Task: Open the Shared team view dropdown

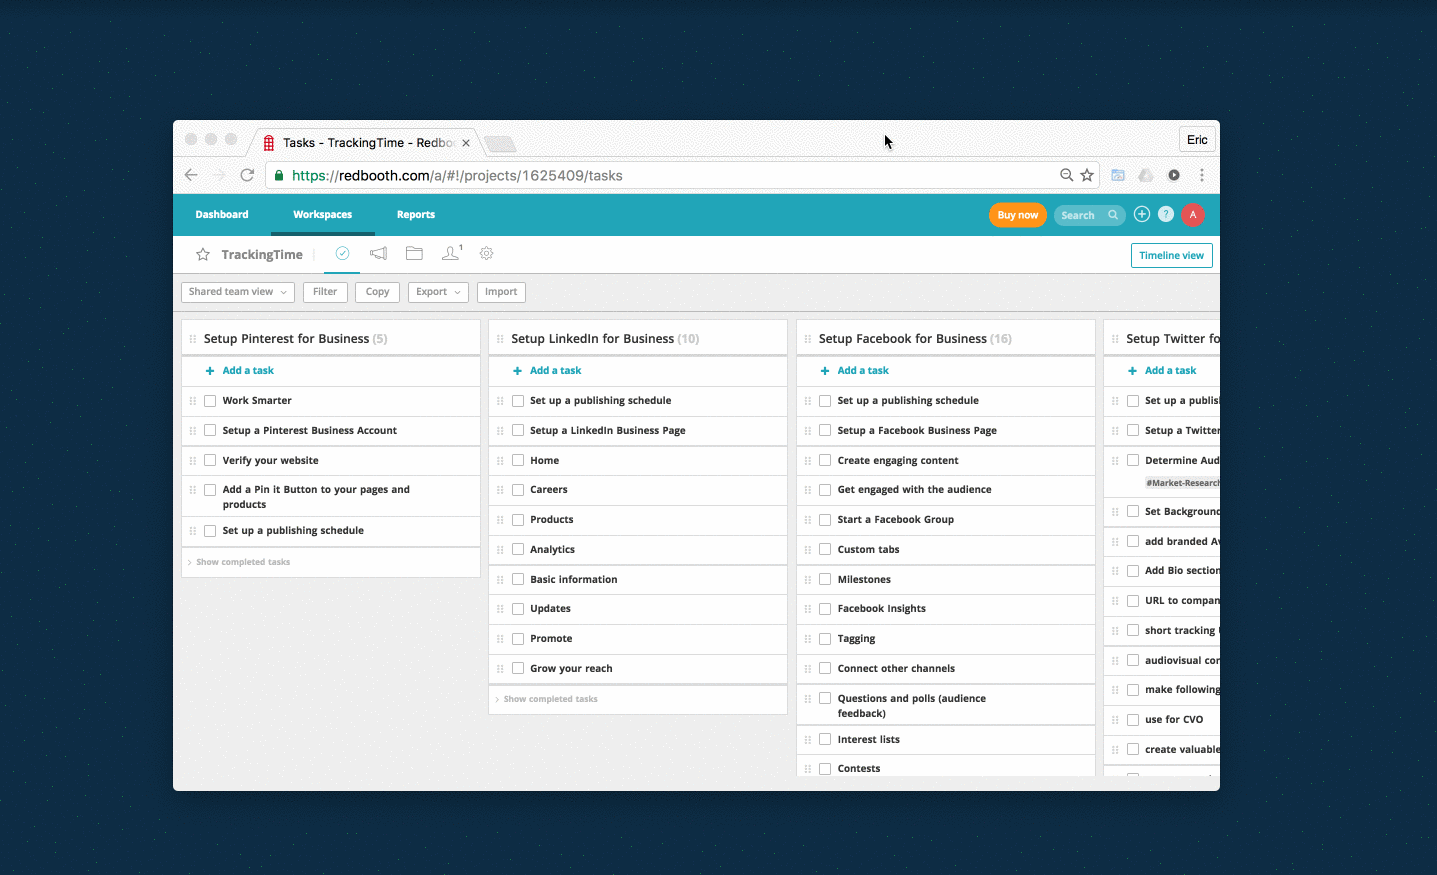Action: click(238, 292)
